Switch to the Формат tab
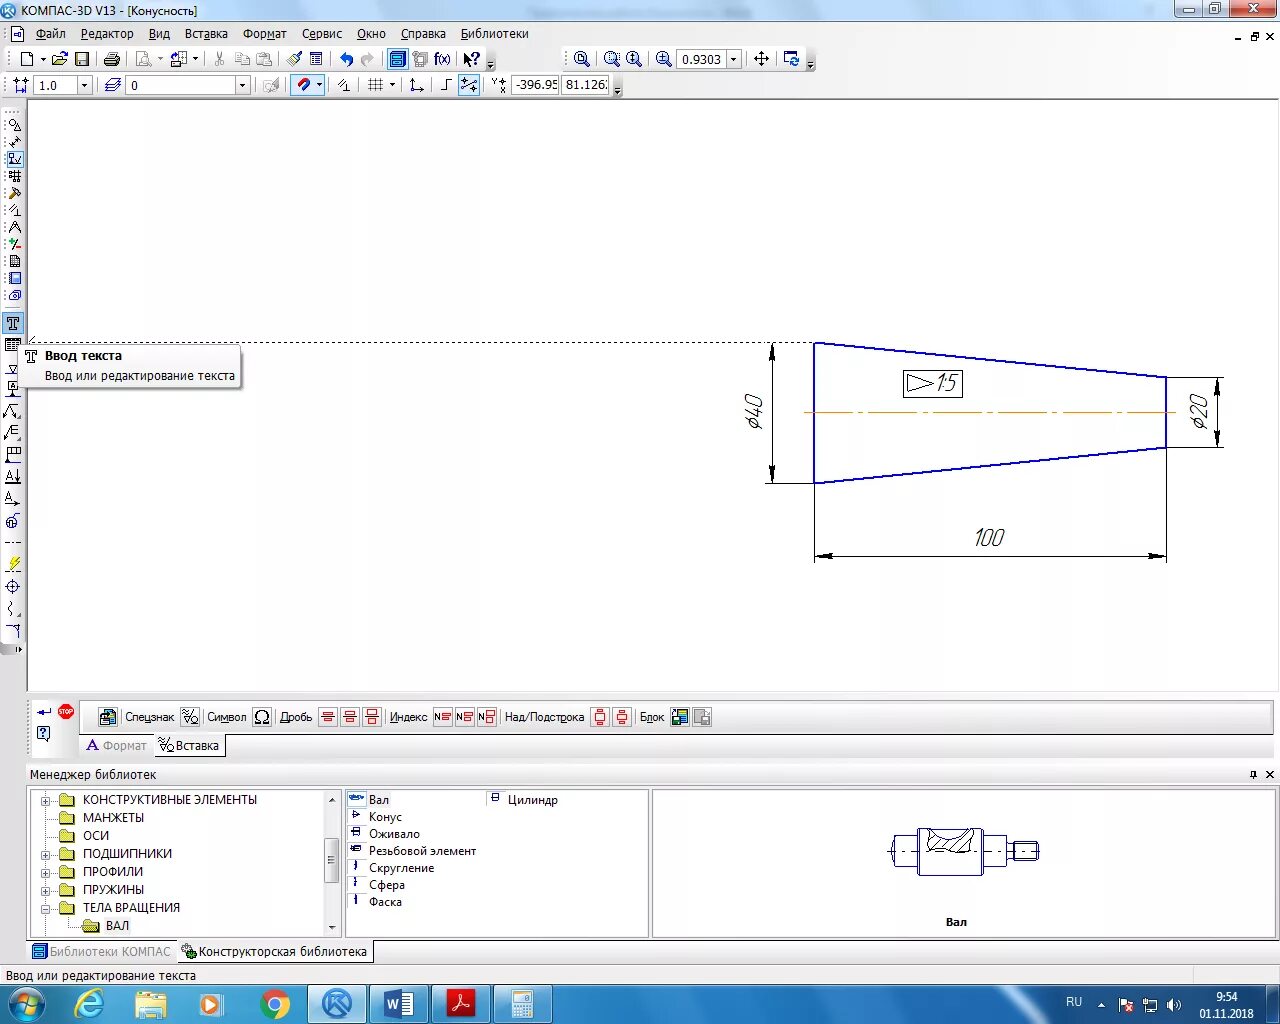Image resolution: width=1280 pixels, height=1024 pixels. [x=116, y=745]
